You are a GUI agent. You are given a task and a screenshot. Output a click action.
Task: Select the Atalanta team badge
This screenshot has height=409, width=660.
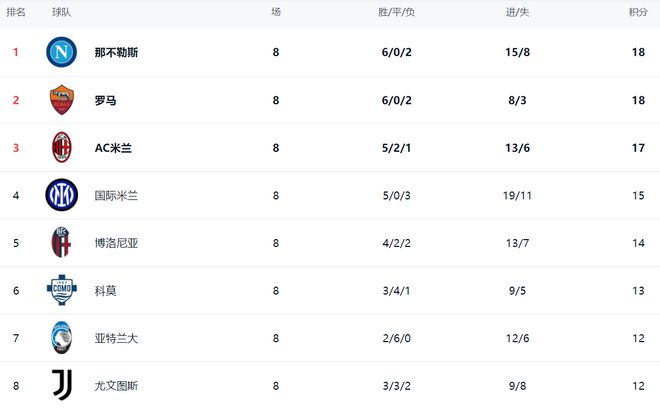point(62,338)
